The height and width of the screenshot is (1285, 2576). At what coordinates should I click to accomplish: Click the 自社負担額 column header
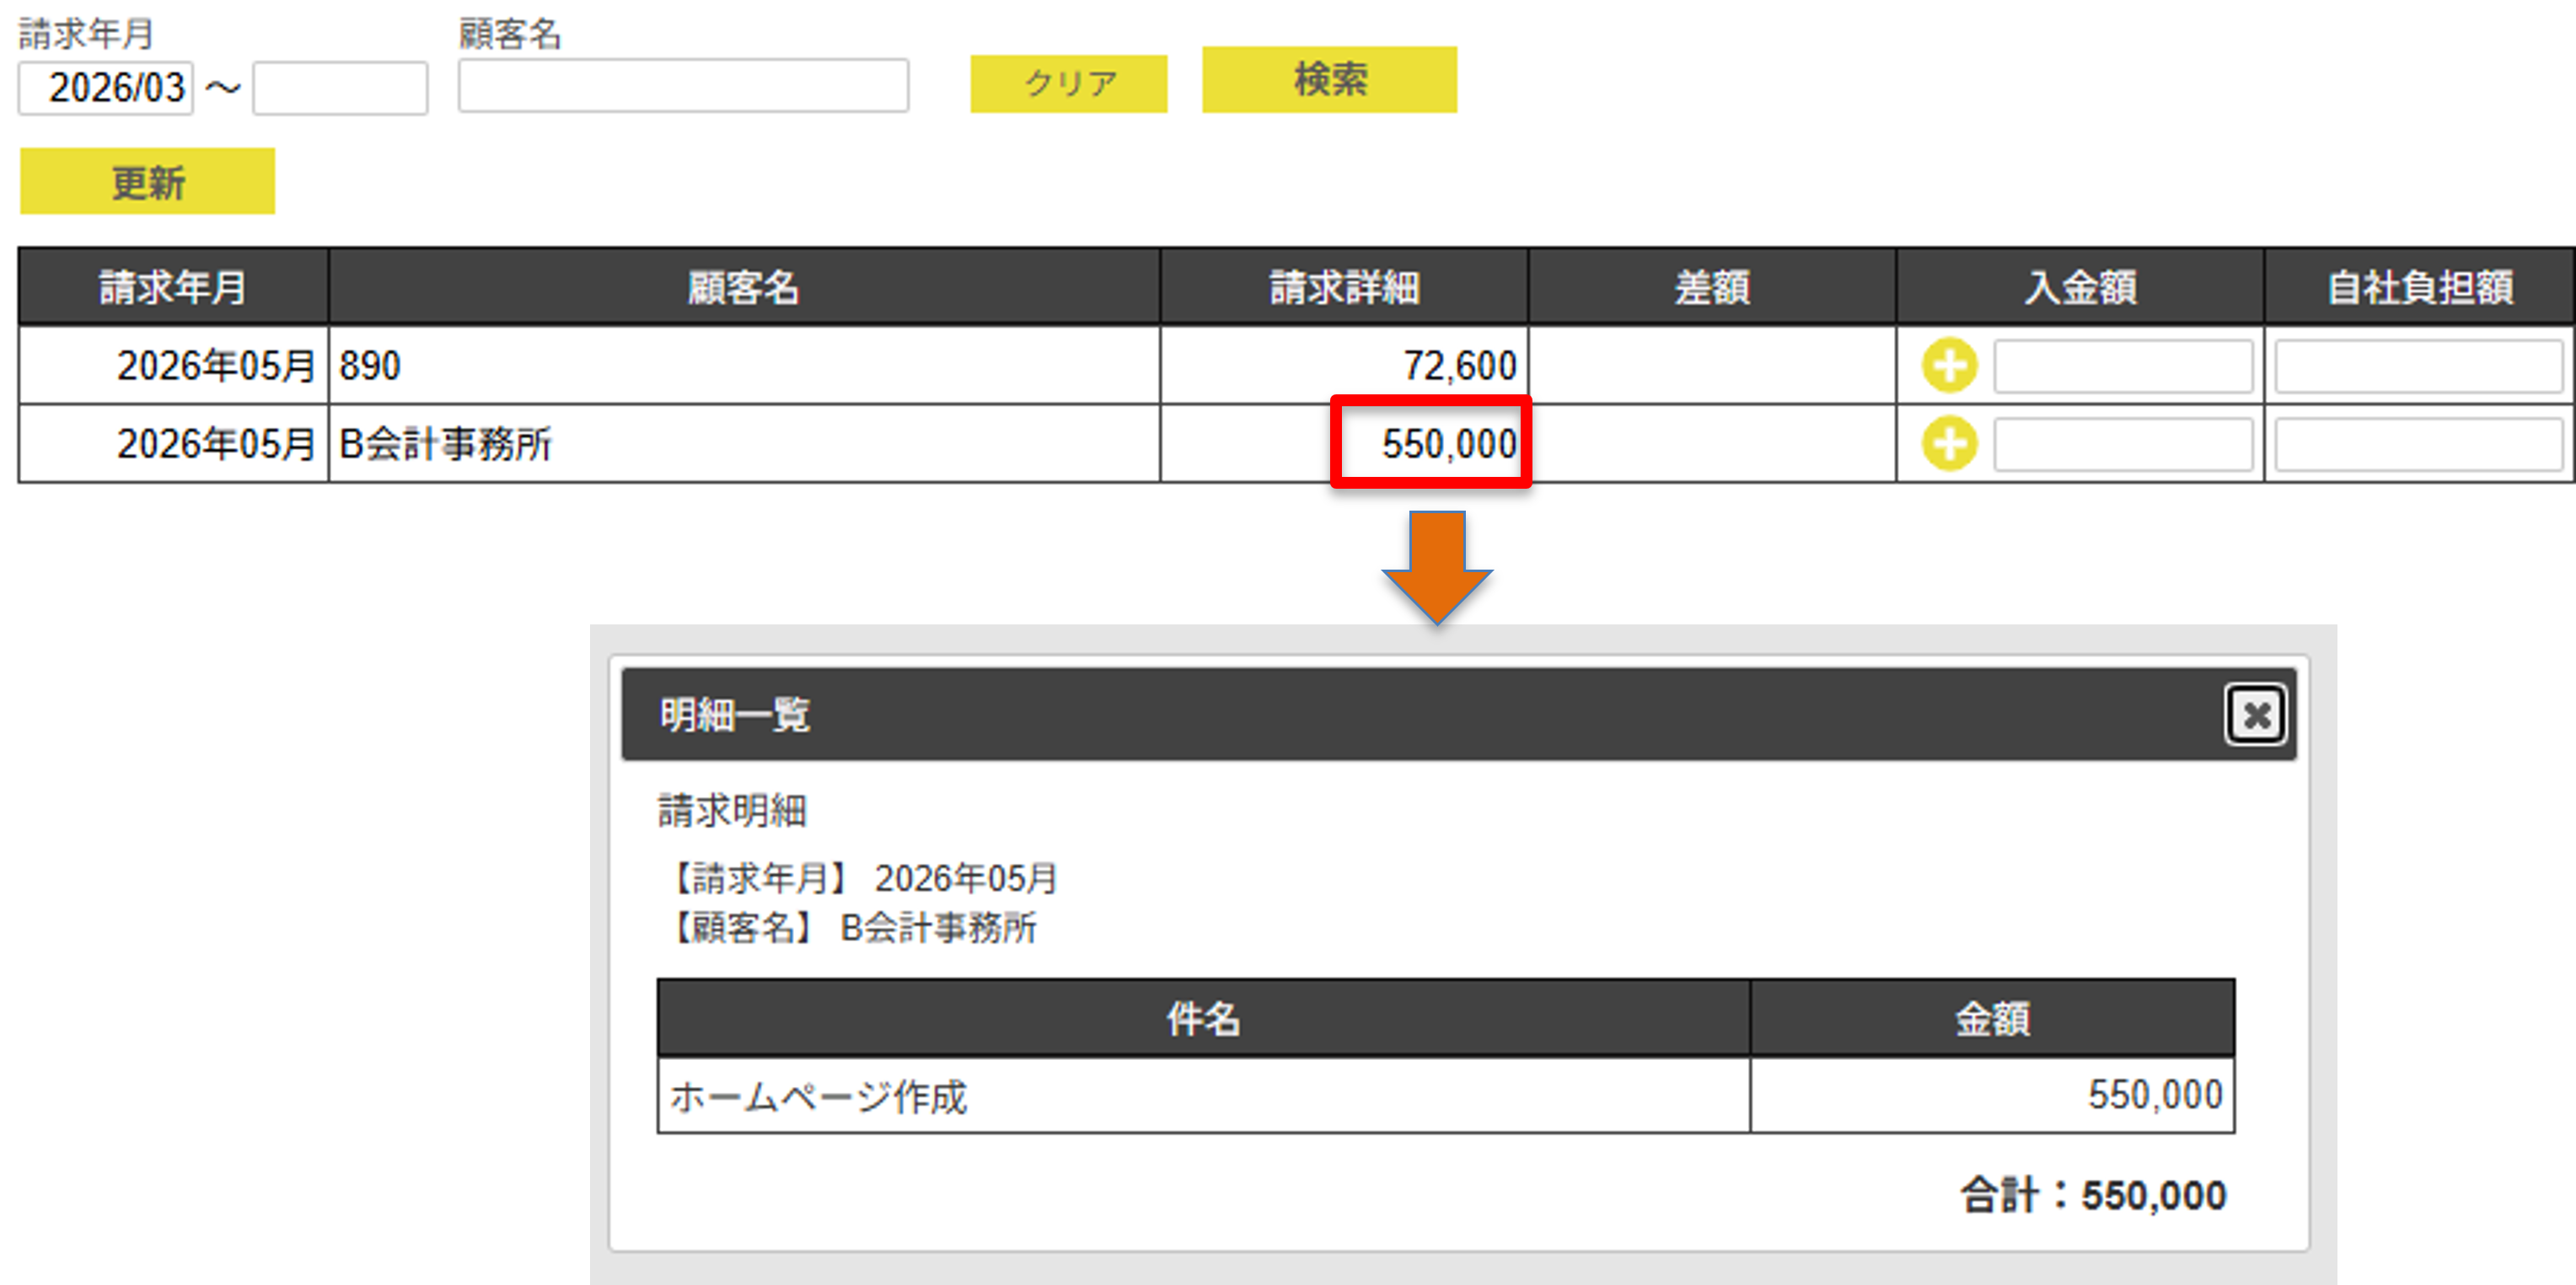(2420, 287)
